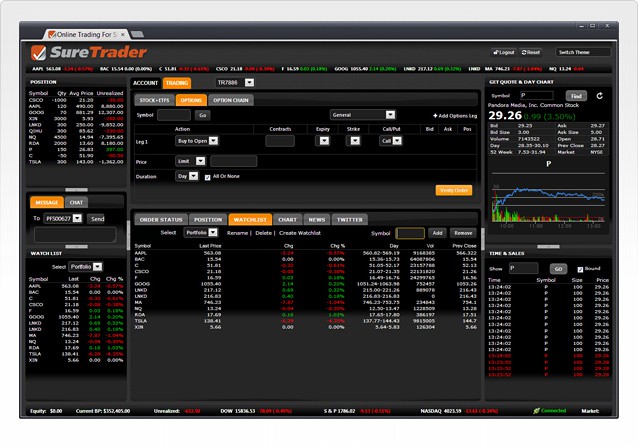Select the AAPL row in left Watch List
The width and height of the screenshot is (638, 446).
click(x=76, y=286)
